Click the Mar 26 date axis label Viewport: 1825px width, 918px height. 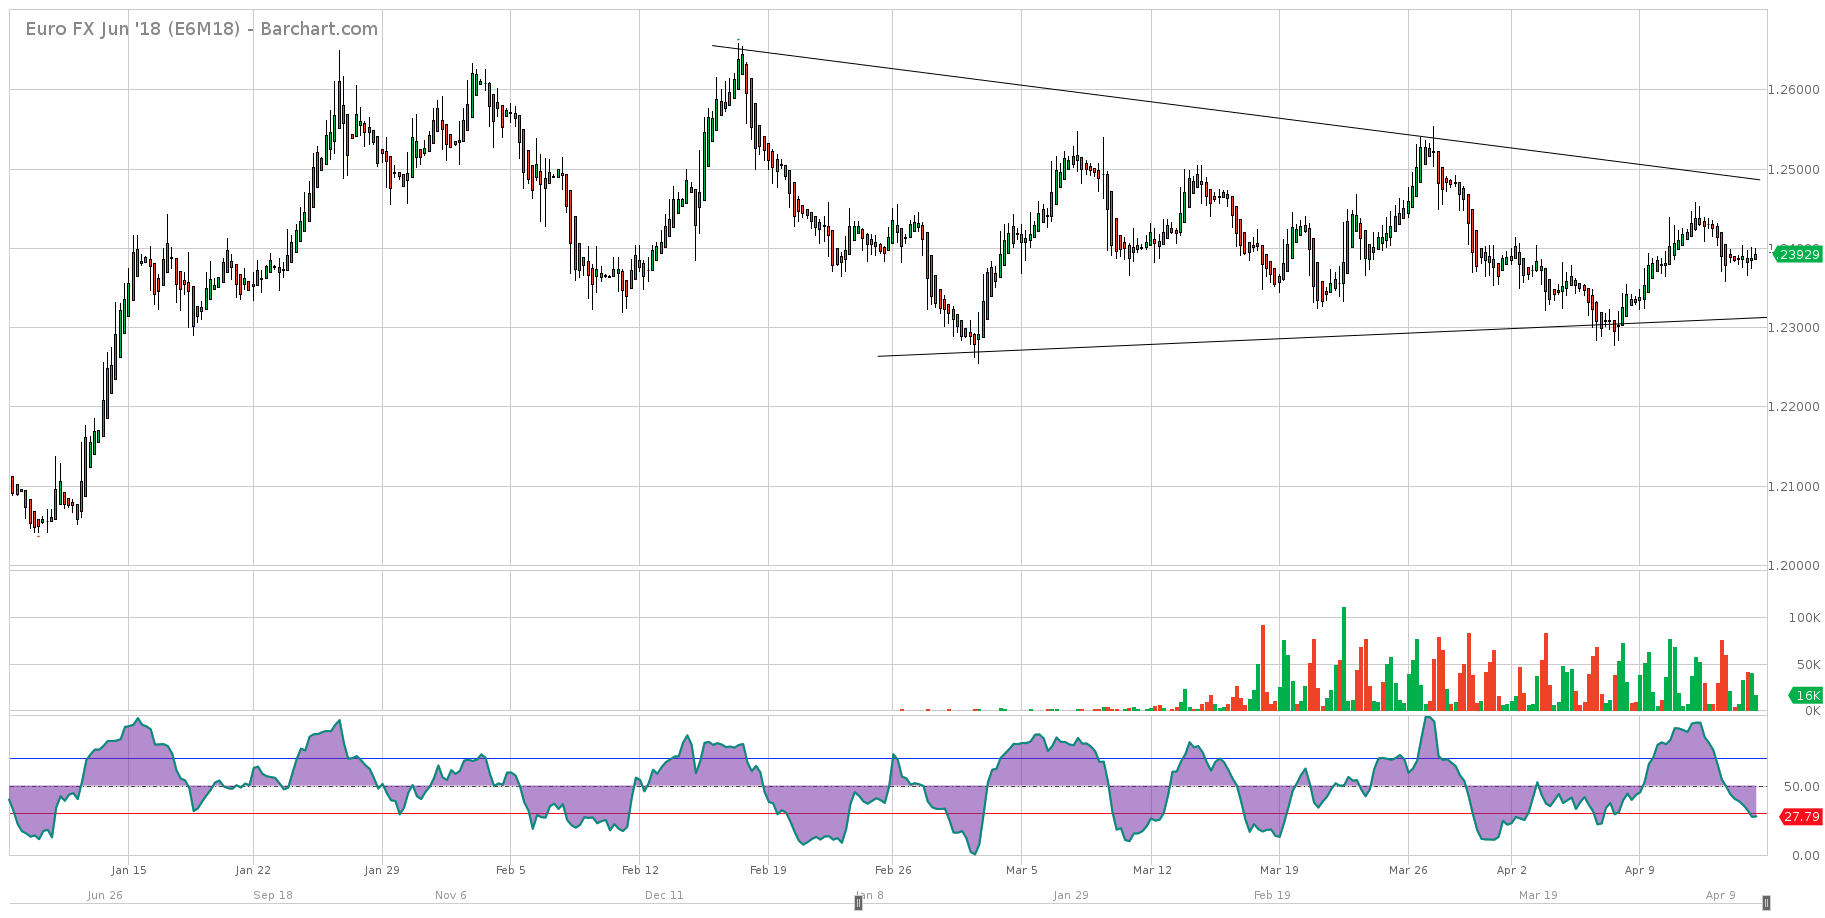tap(1408, 870)
